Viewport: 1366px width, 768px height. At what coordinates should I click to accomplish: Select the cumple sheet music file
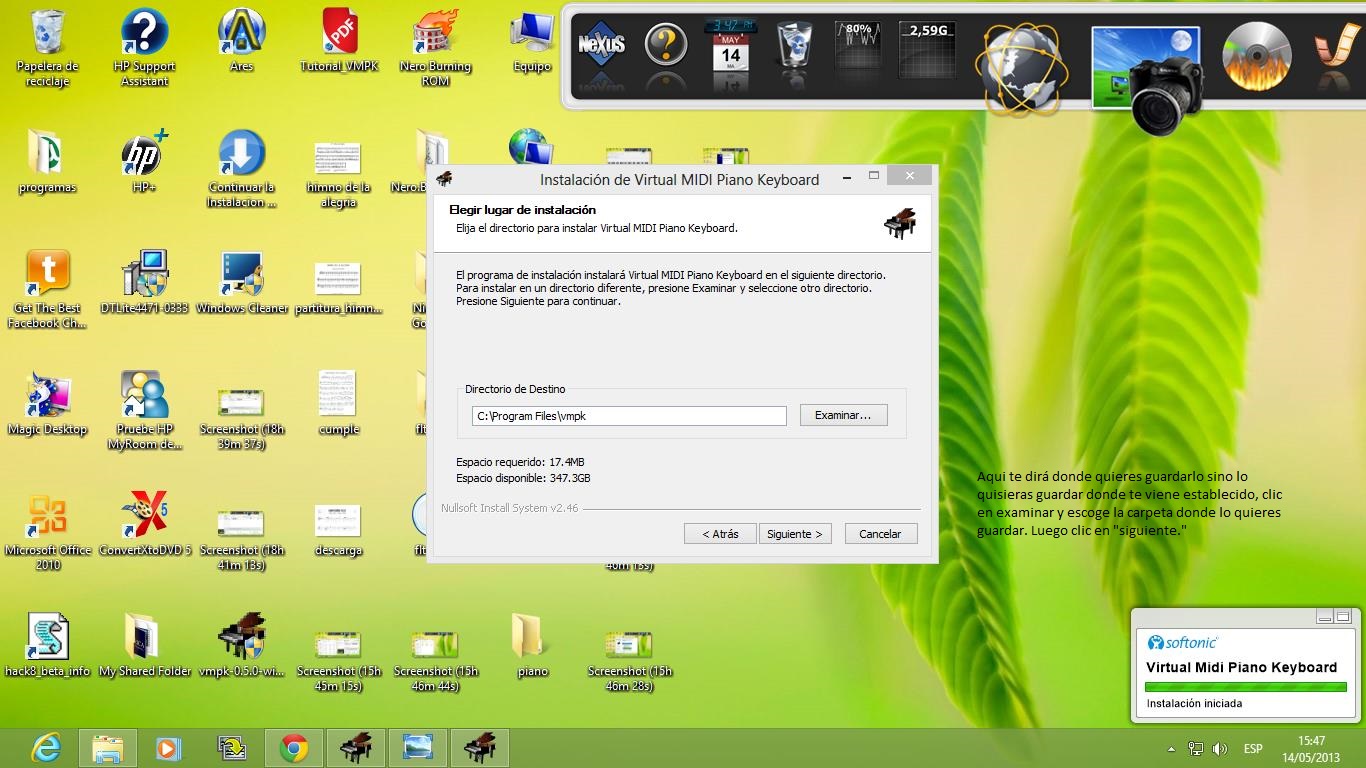pos(338,404)
